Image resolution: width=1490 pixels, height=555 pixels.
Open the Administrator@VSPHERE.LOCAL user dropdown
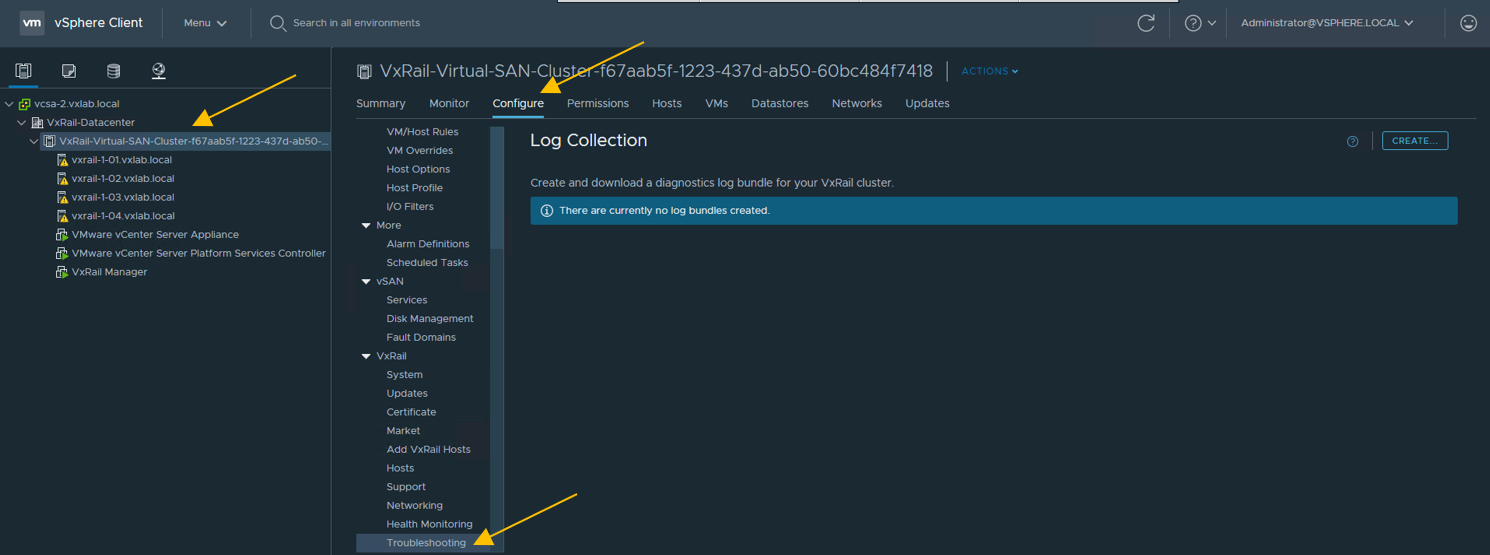tap(1326, 23)
